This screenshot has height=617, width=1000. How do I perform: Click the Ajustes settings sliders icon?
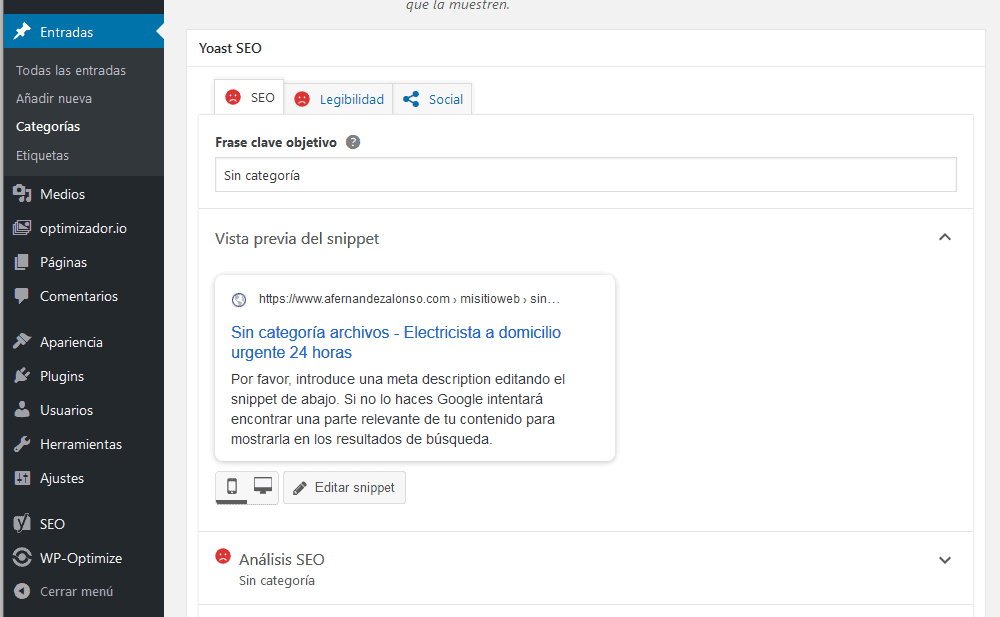(x=22, y=478)
